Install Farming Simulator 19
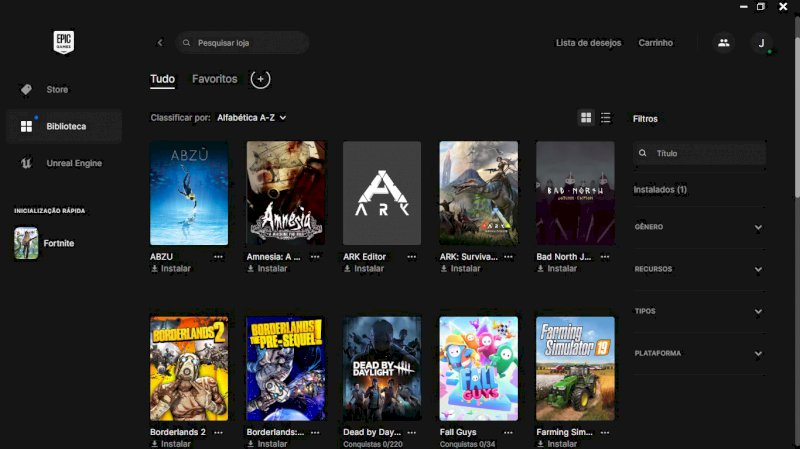 pyautogui.click(x=557, y=444)
